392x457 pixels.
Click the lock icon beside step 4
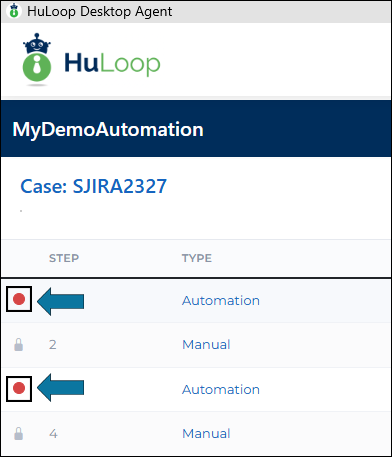[19, 433]
